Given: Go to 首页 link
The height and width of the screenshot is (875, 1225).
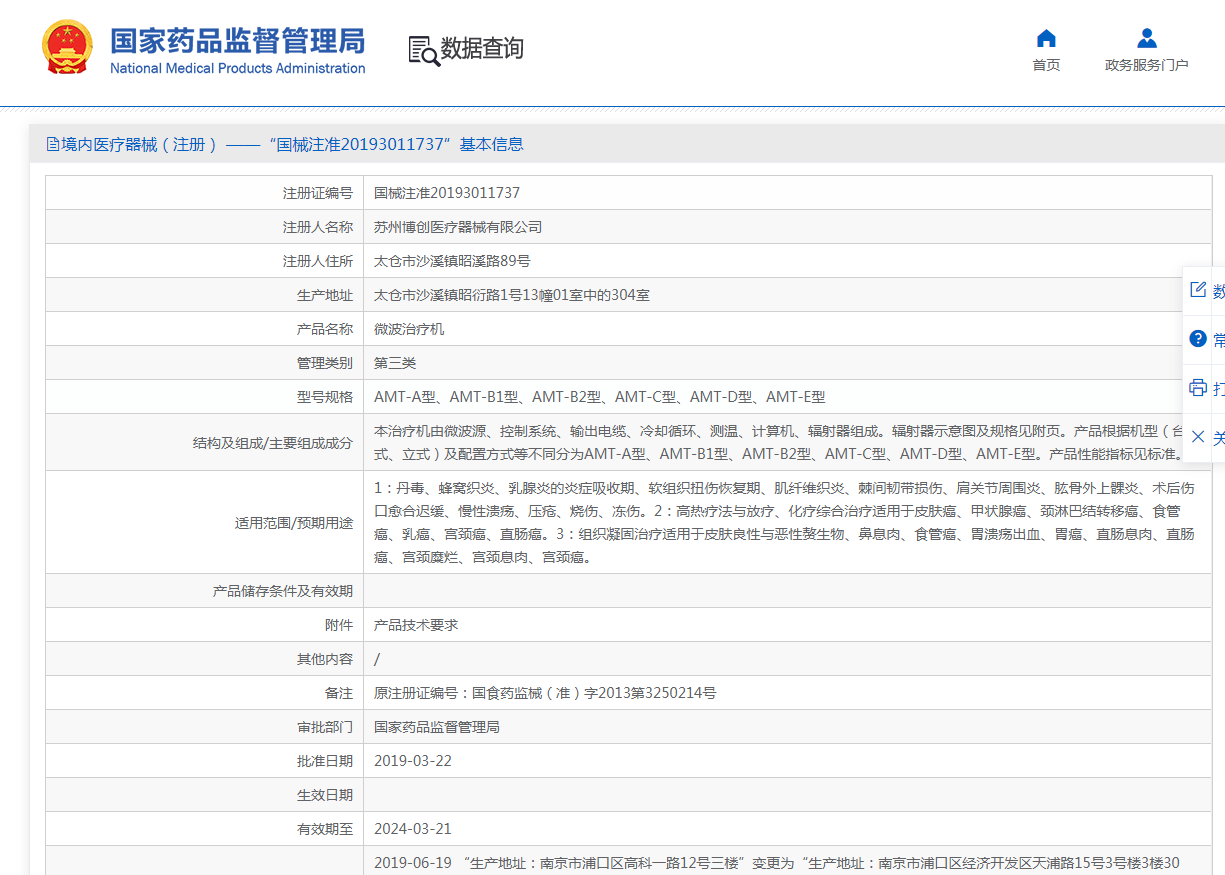Looking at the screenshot, I should tap(1046, 65).
